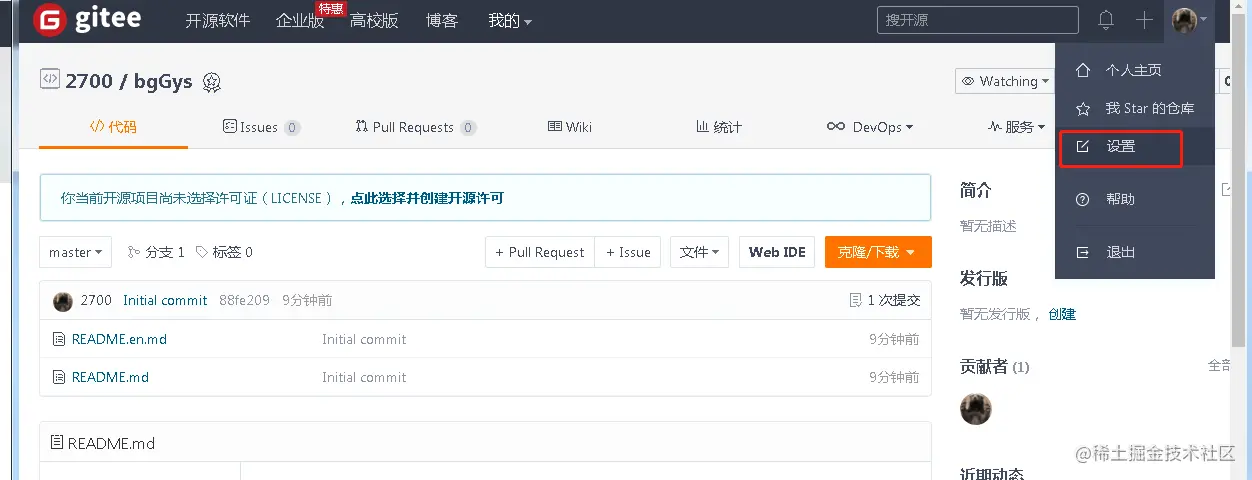Viewport: 1252px width, 480px height.
Task: Select 我 Star 的仓库 from user menu
Action: [x=1135, y=108]
